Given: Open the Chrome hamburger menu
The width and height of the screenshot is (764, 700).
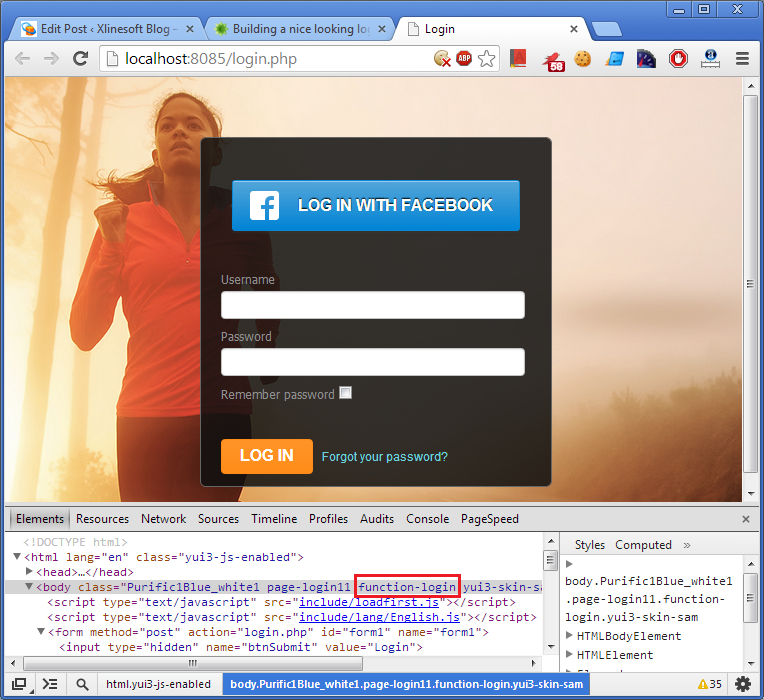Looking at the screenshot, I should [742, 59].
